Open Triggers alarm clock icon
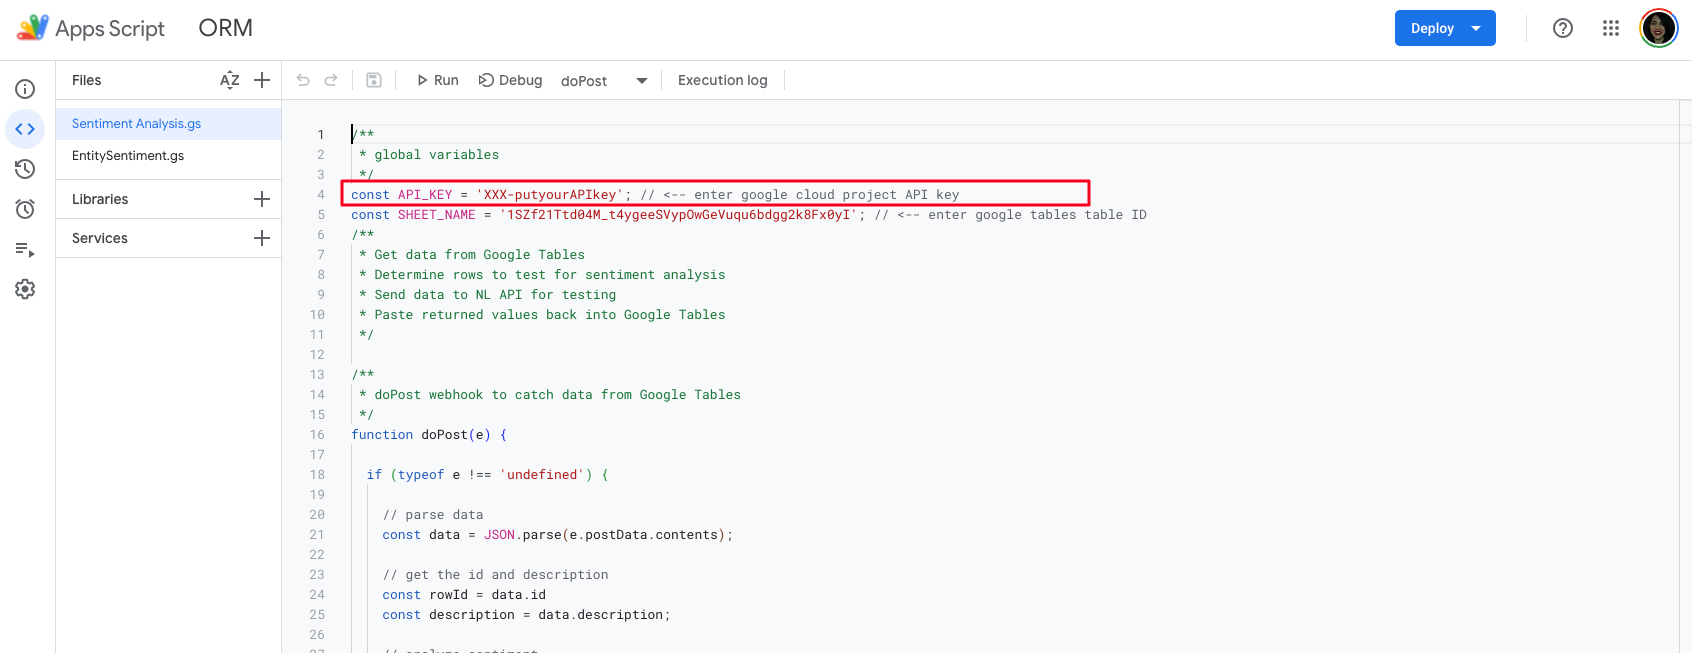The height and width of the screenshot is (653, 1692). (25, 209)
